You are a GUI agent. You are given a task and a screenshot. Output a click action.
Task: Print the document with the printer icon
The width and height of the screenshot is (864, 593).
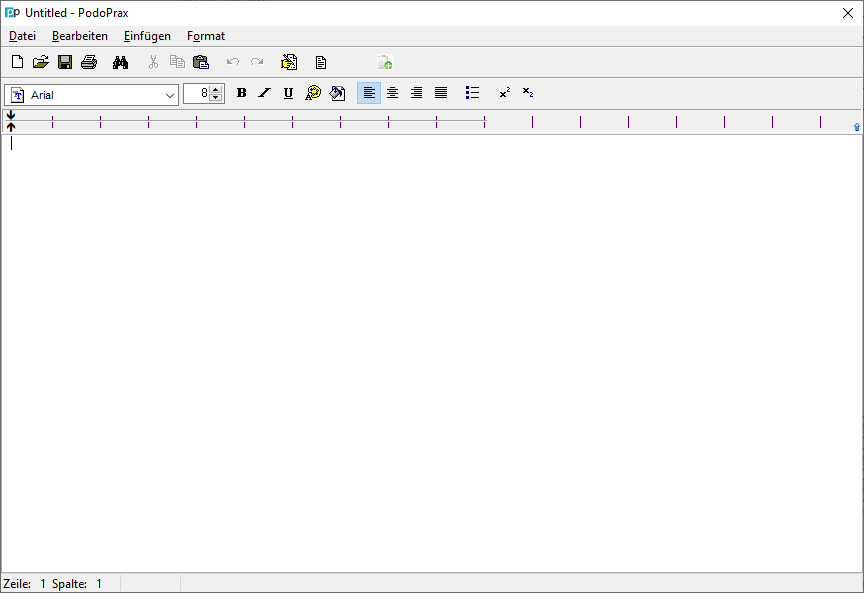coord(89,62)
